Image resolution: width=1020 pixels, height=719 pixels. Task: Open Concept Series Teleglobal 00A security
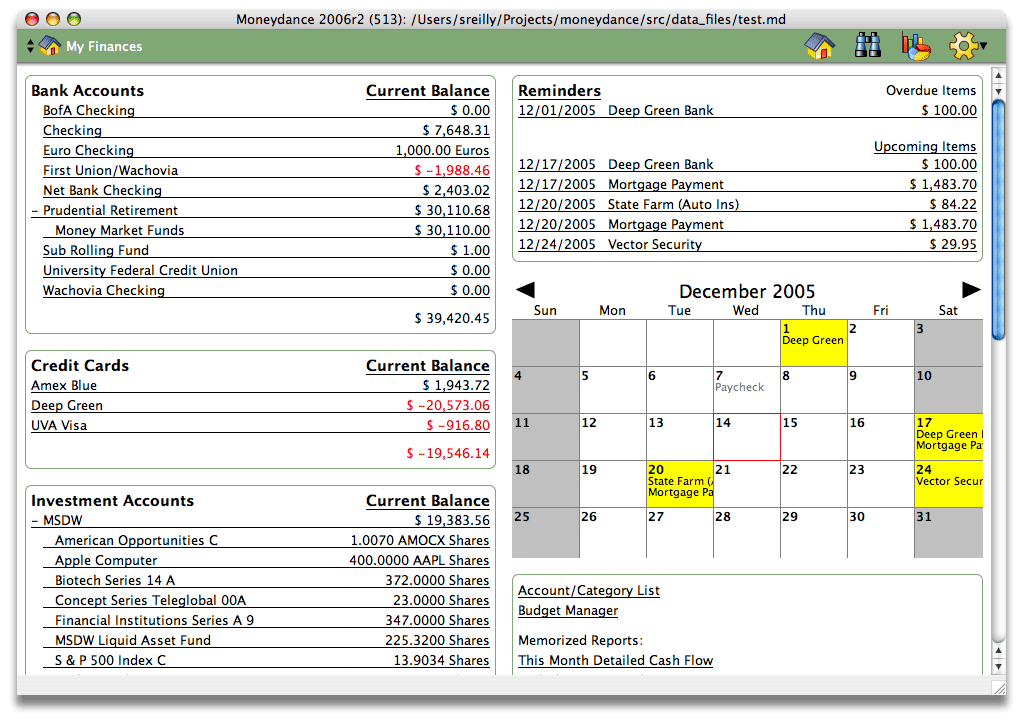tap(150, 601)
